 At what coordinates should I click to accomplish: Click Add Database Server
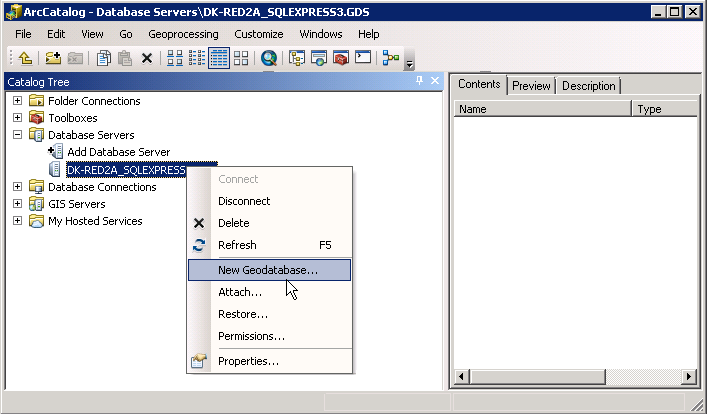click(119, 152)
